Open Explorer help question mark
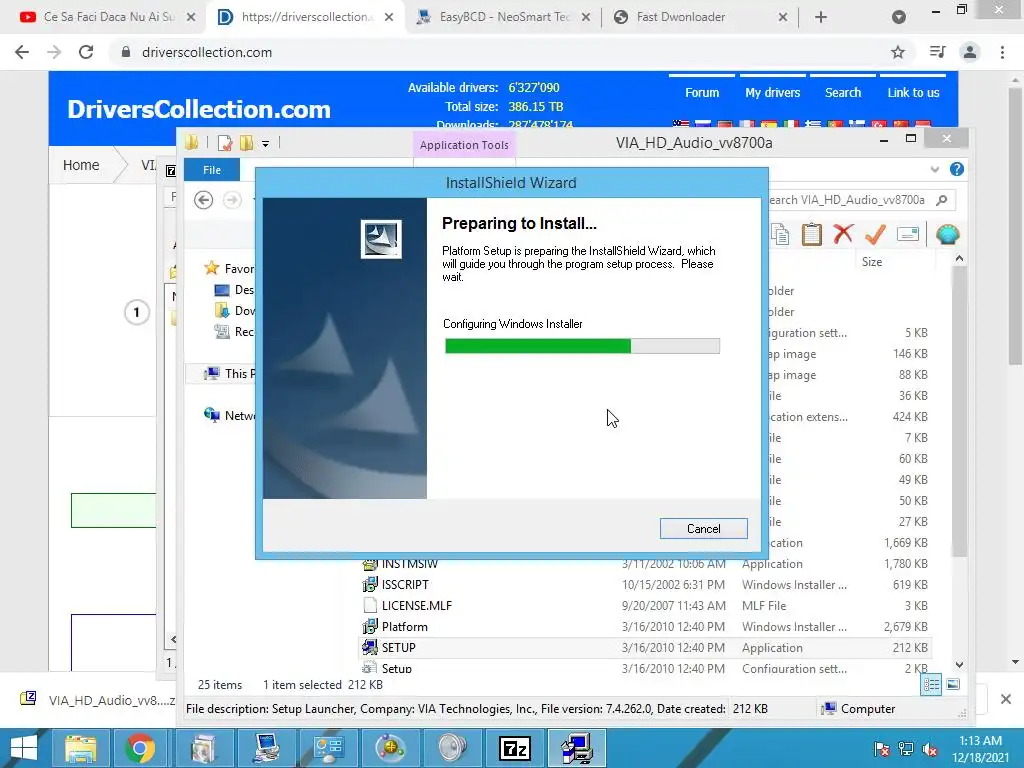The height and width of the screenshot is (768, 1024). 957,169
